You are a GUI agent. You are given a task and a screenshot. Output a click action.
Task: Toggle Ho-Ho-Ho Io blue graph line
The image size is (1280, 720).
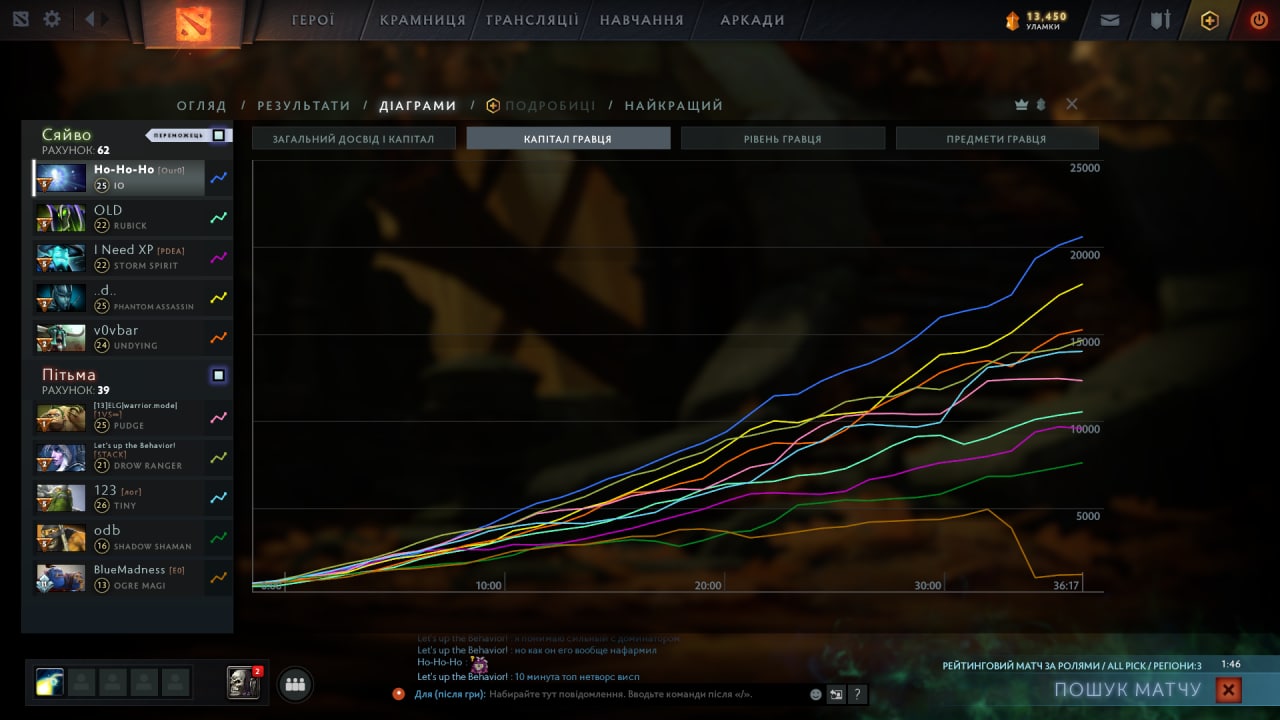click(219, 177)
